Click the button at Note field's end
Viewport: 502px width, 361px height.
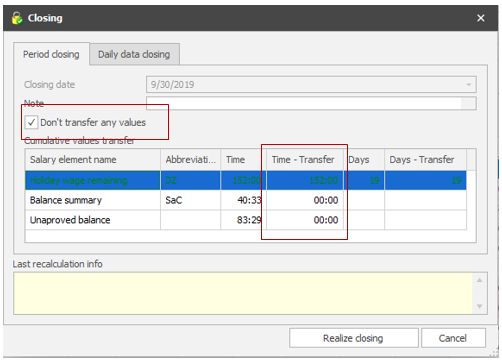(468, 103)
